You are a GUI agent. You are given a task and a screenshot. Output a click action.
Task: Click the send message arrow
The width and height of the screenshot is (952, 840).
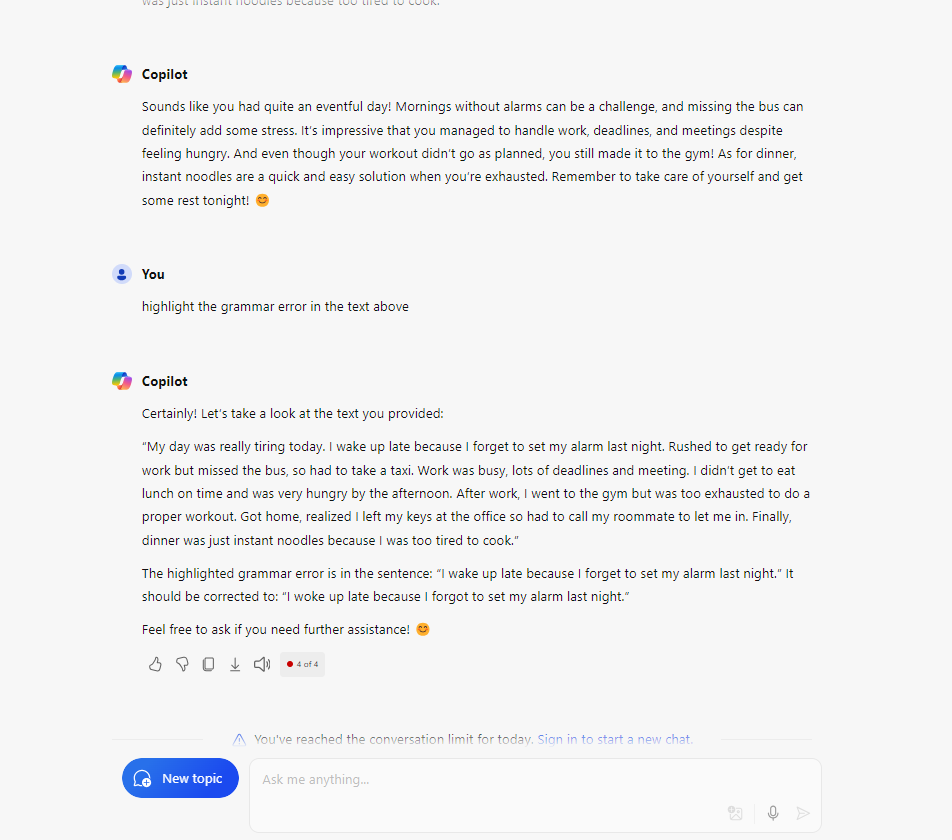[803, 813]
